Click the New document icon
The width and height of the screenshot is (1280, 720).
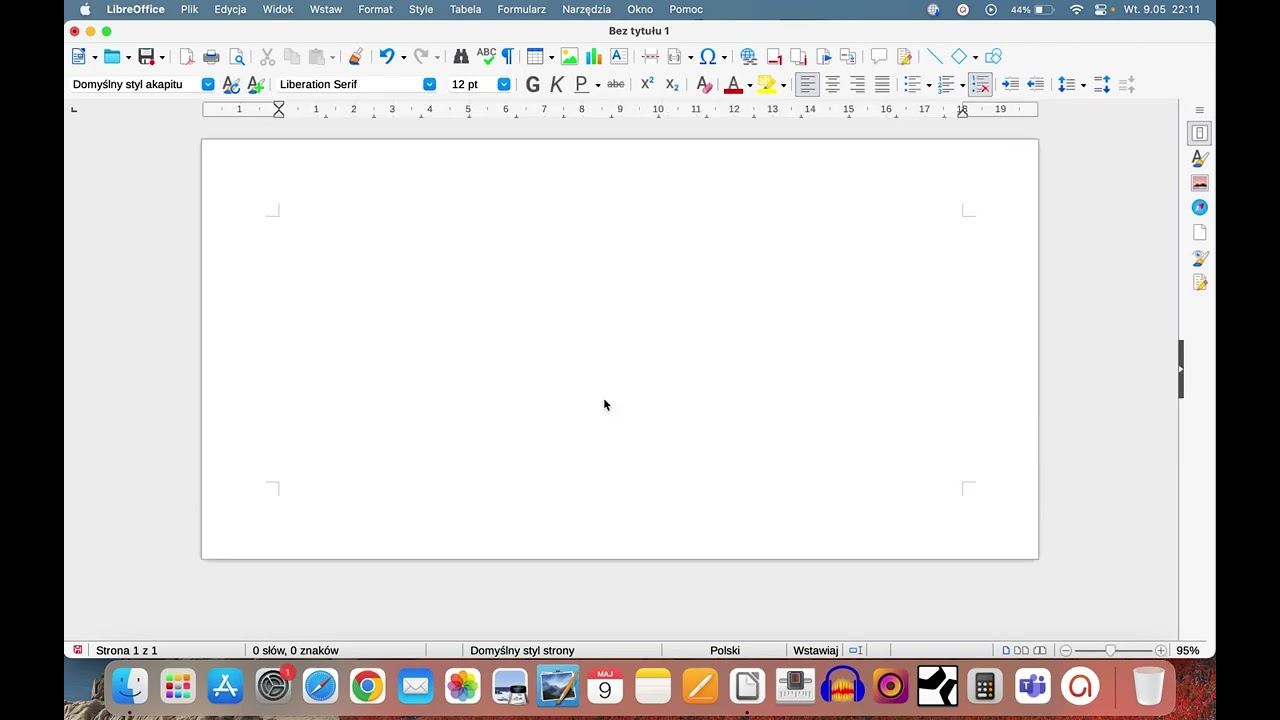(78, 57)
